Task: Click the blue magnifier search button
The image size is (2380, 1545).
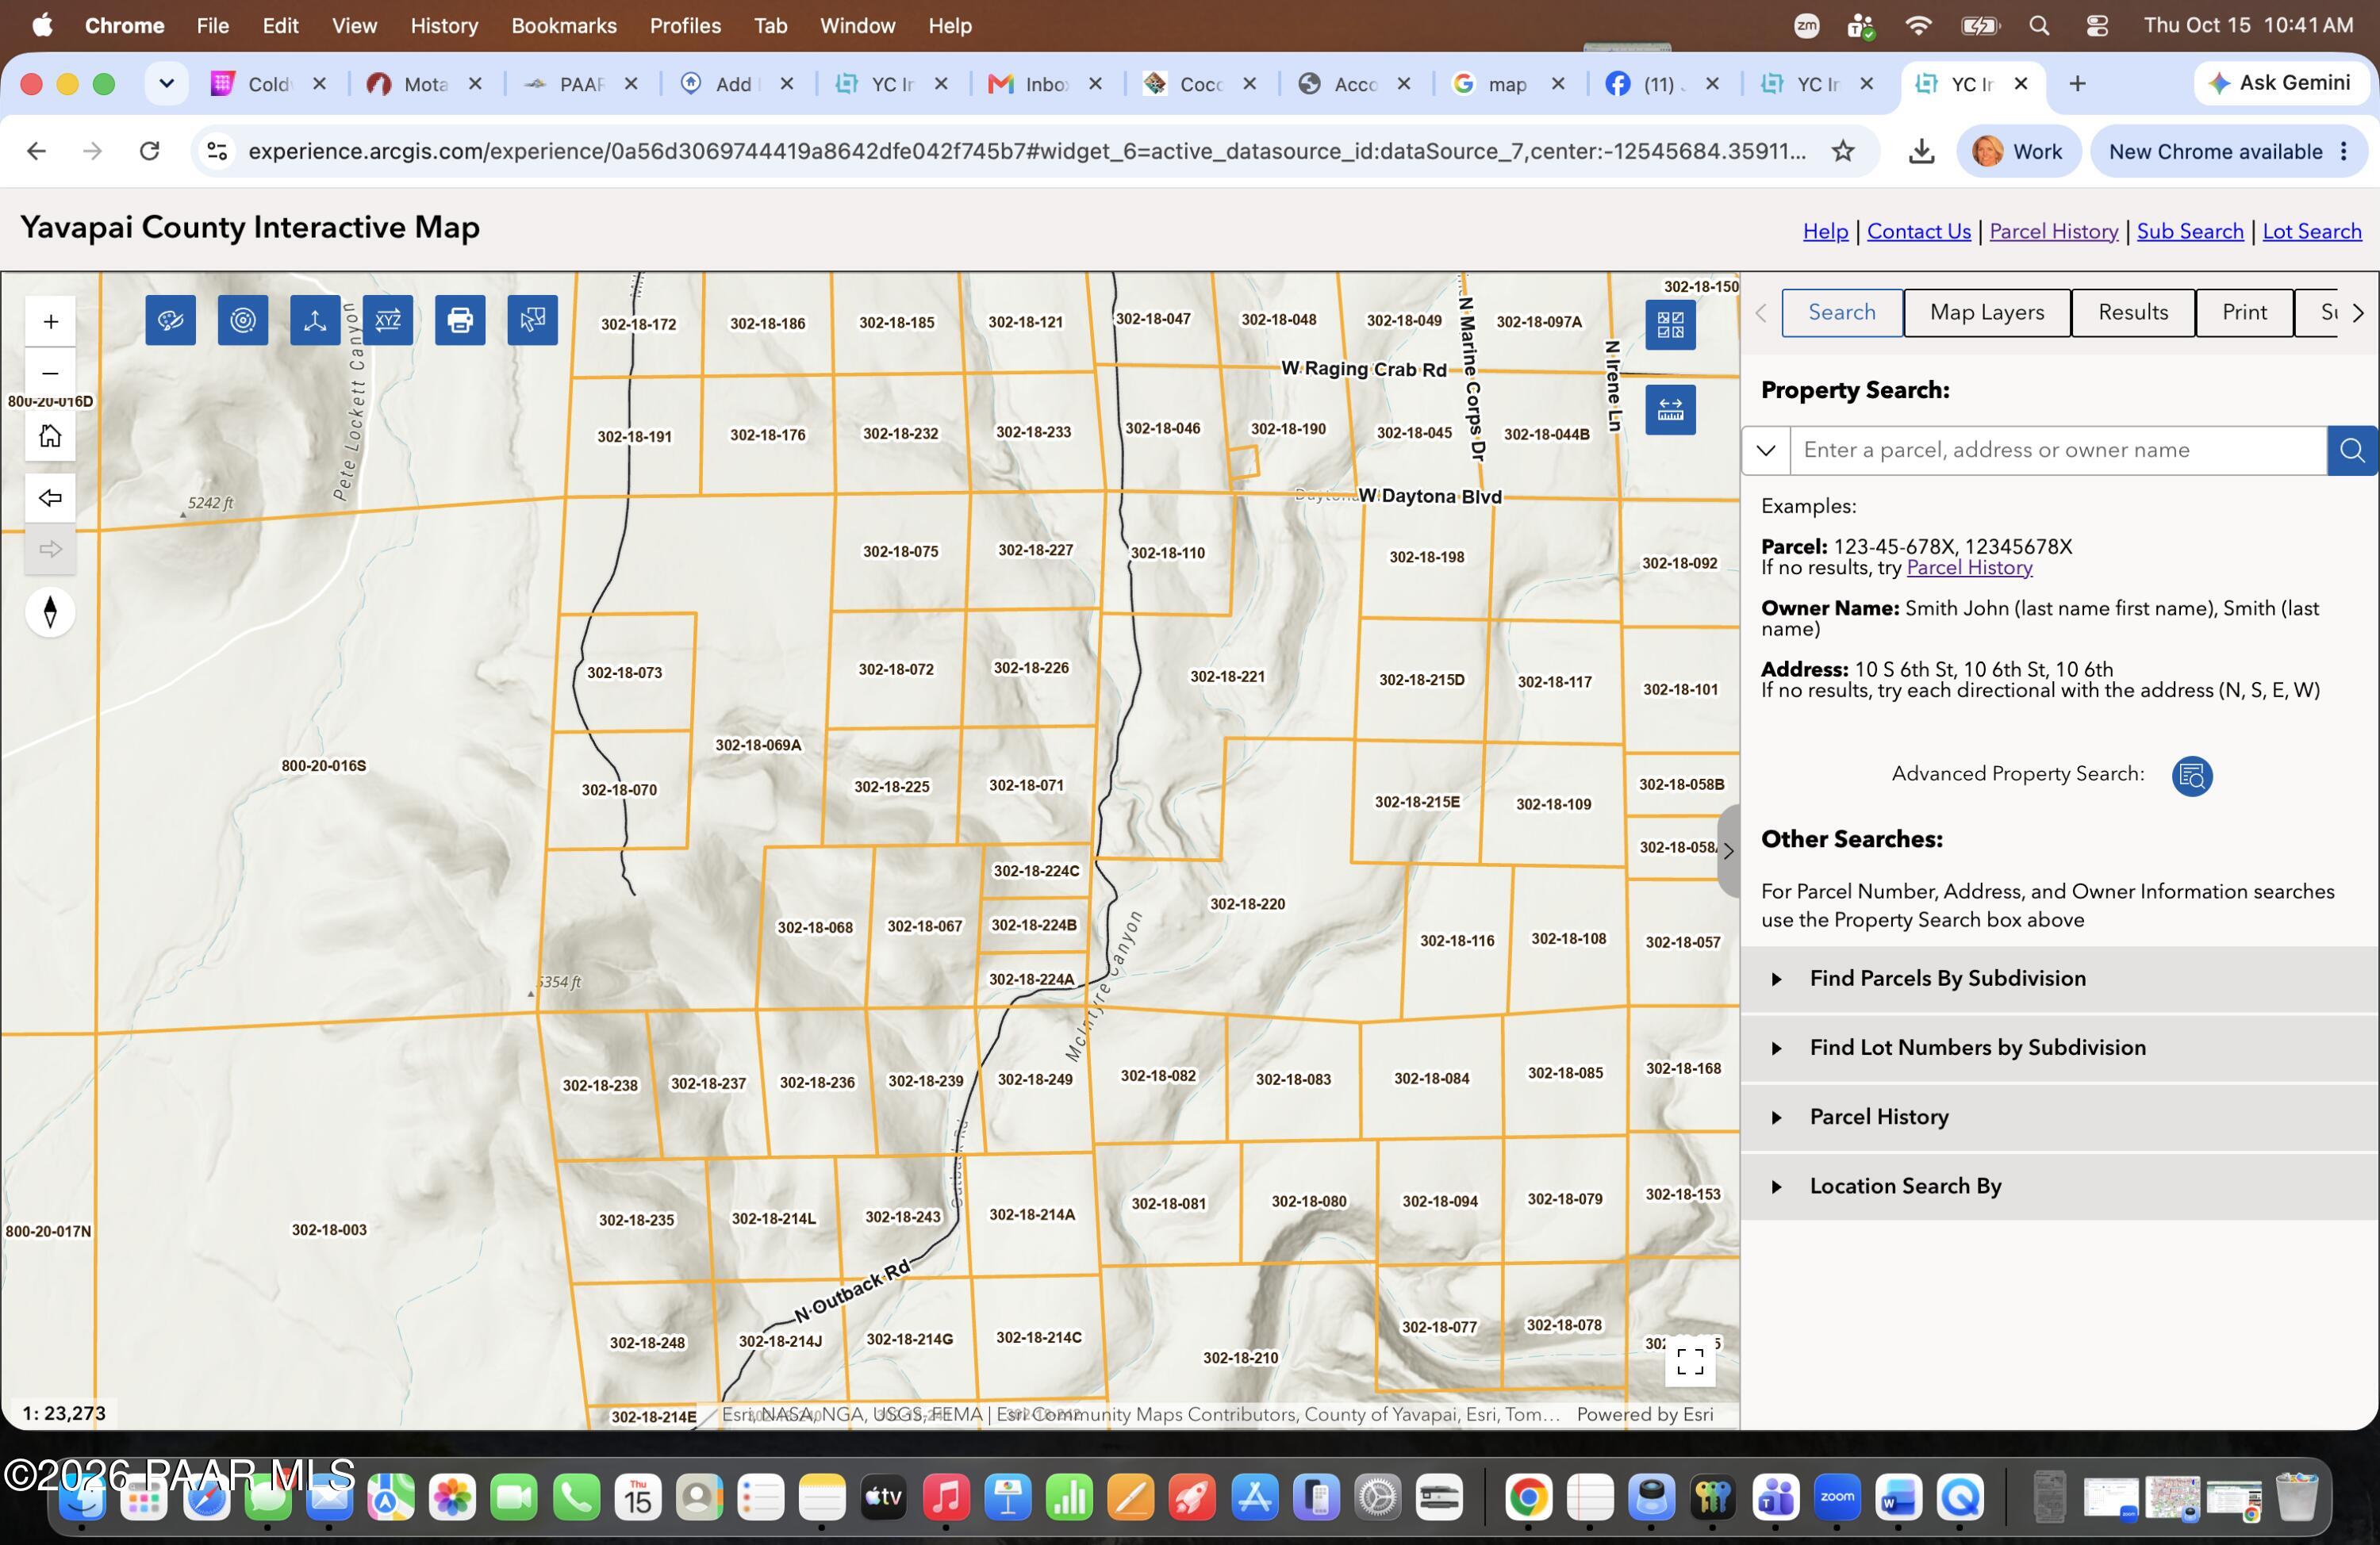Action: [2353, 450]
